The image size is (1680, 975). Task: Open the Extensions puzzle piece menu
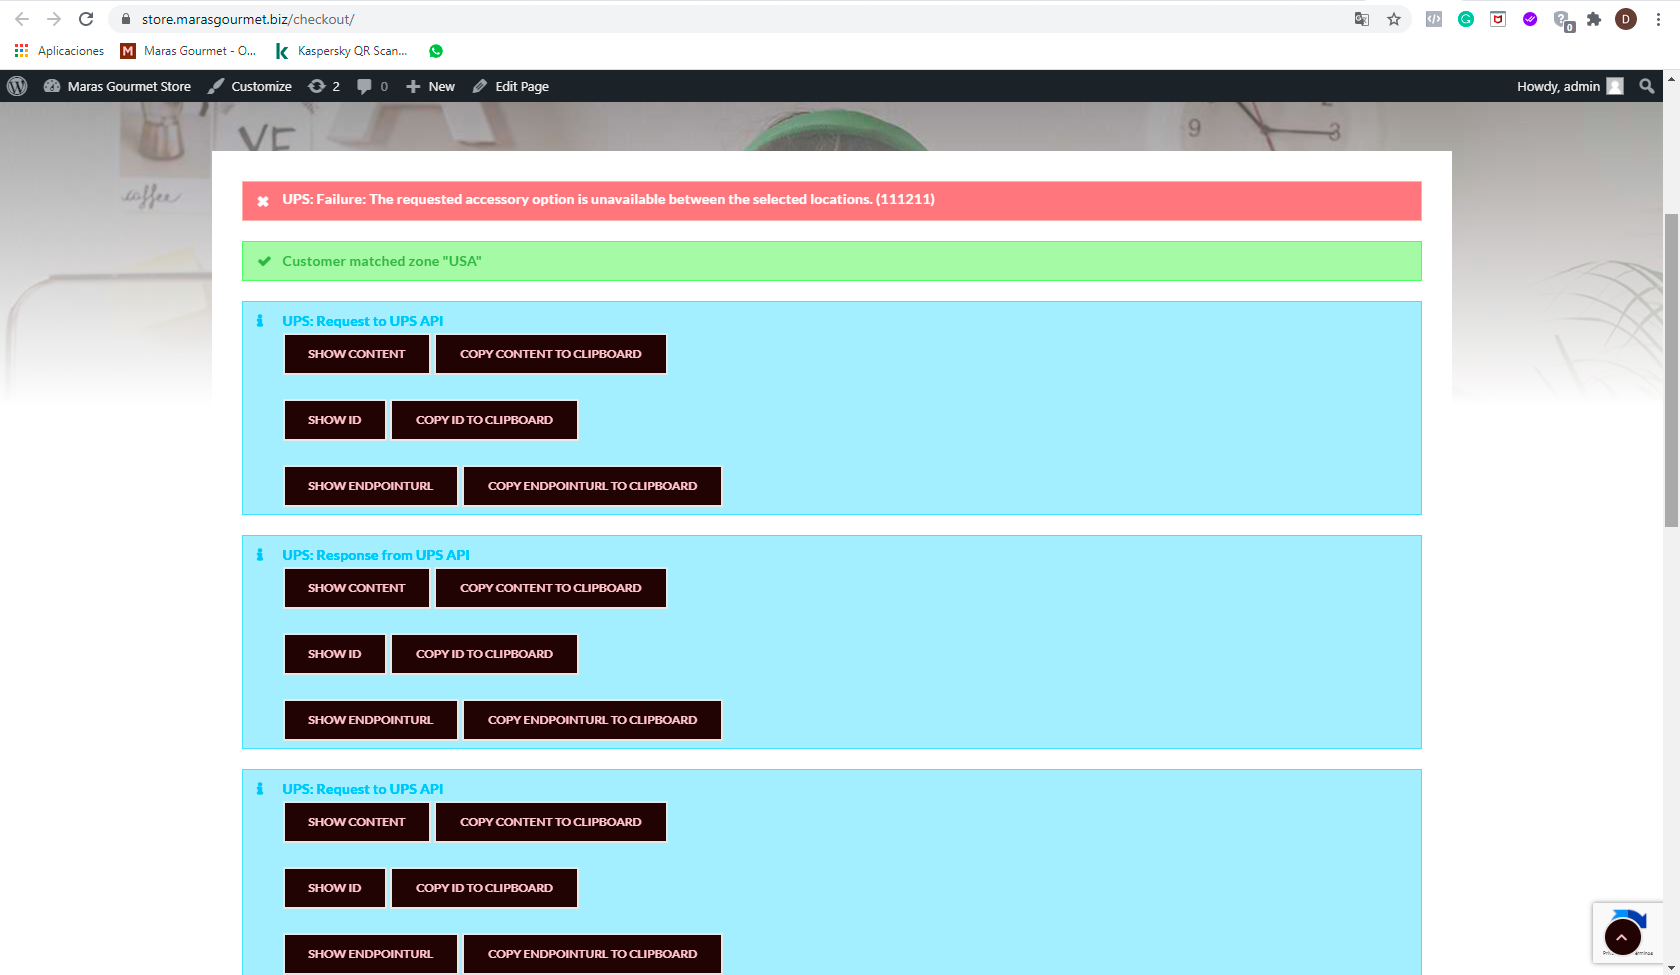[1594, 19]
